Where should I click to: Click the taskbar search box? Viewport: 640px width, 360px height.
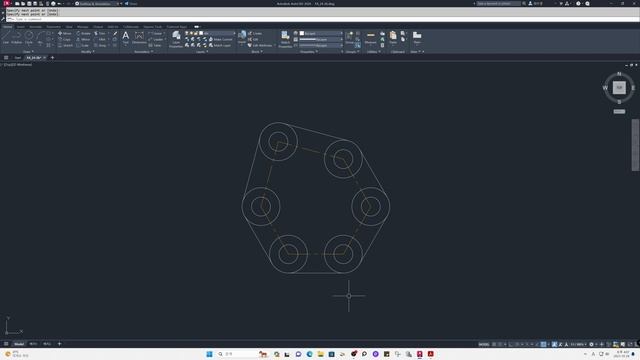[237, 354]
